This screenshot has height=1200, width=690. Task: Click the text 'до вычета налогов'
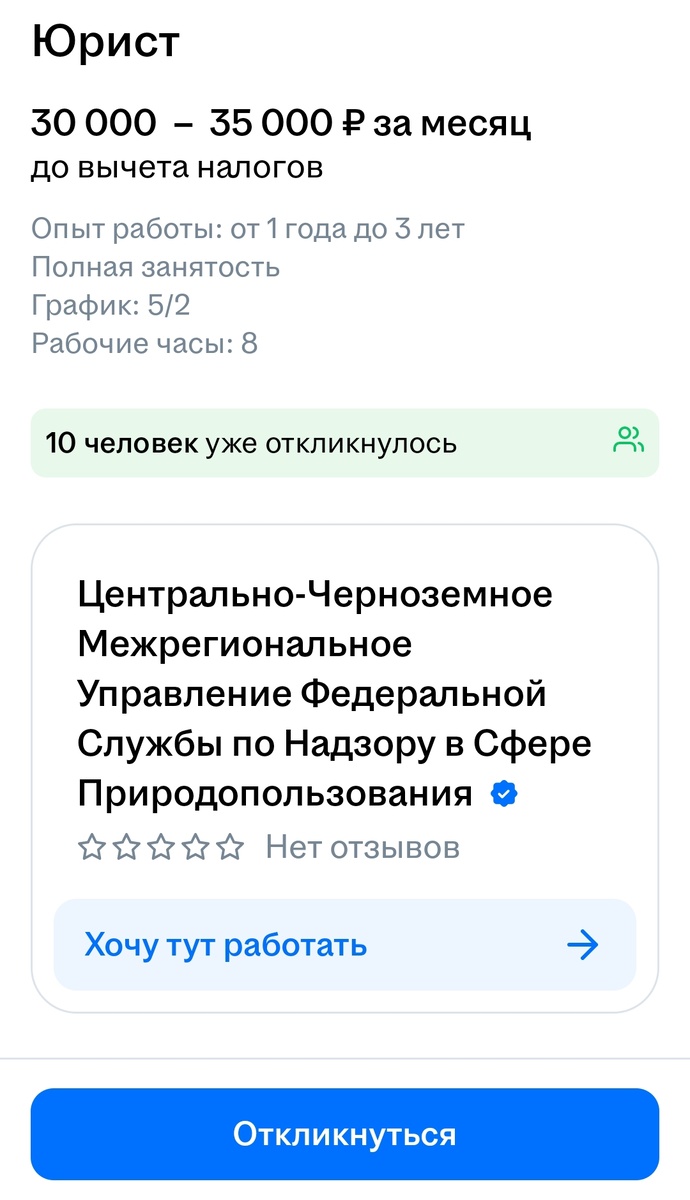coord(176,167)
